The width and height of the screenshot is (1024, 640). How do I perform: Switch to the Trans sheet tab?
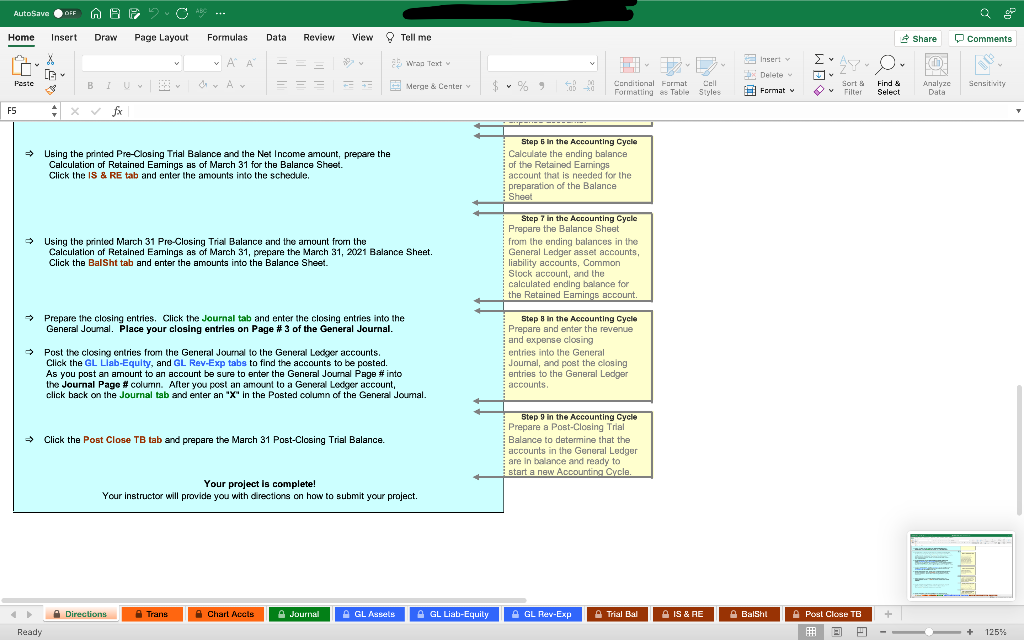(x=152, y=614)
